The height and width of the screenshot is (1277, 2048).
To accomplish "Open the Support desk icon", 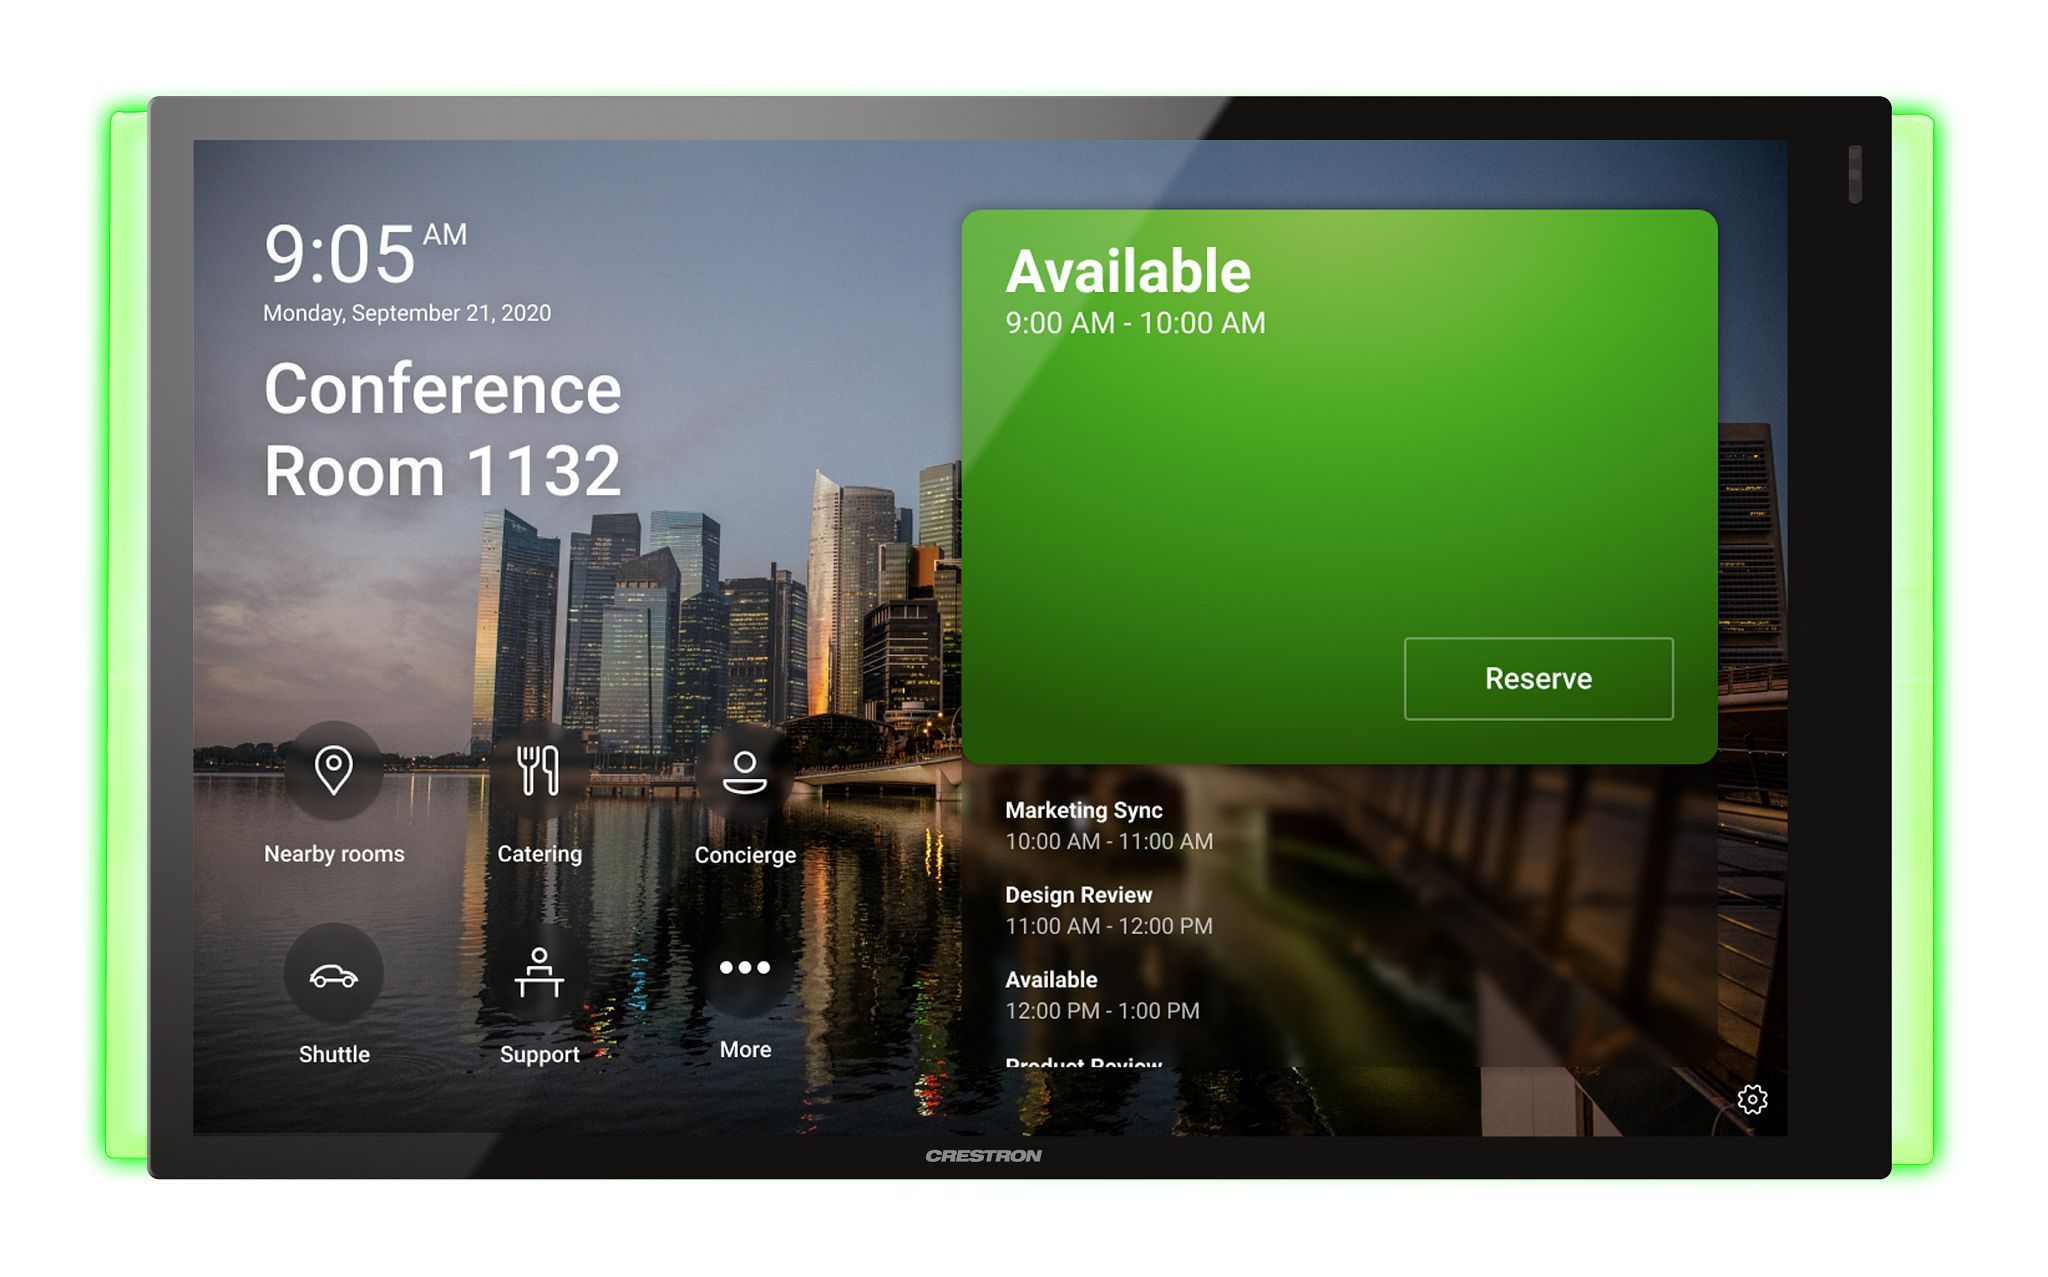I will pos(539,973).
